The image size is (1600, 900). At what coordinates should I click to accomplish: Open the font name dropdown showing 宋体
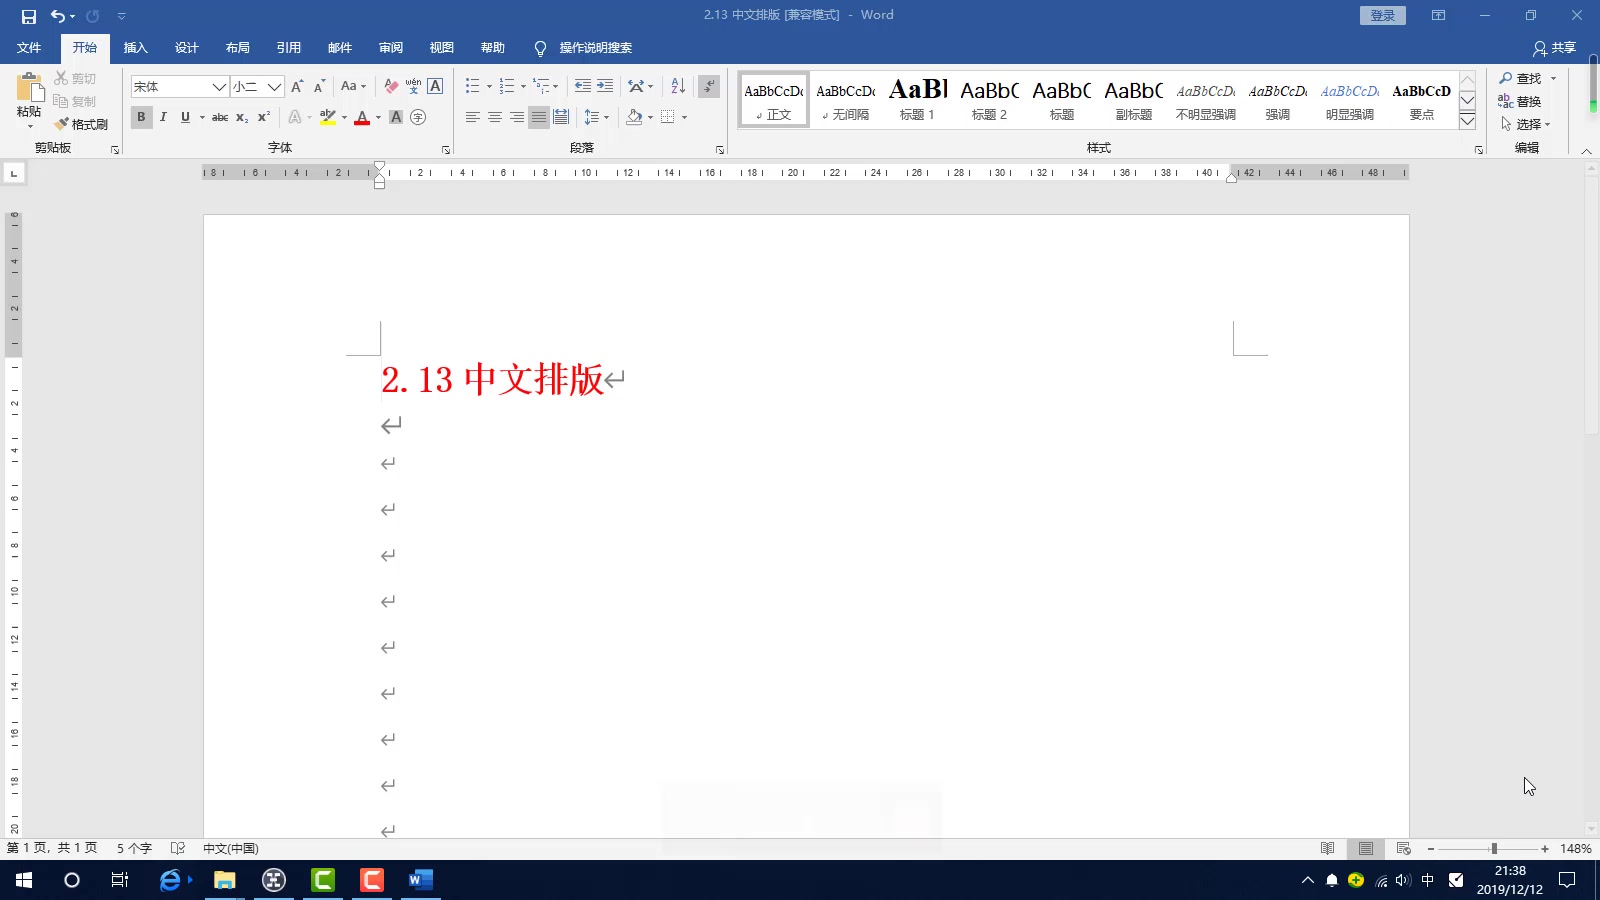click(218, 87)
